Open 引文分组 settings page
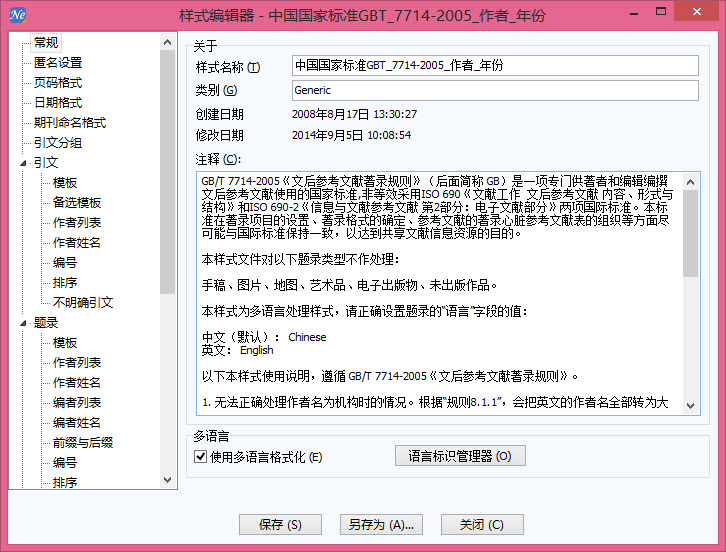Image resolution: width=726 pixels, height=552 pixels. coord(58,143)
